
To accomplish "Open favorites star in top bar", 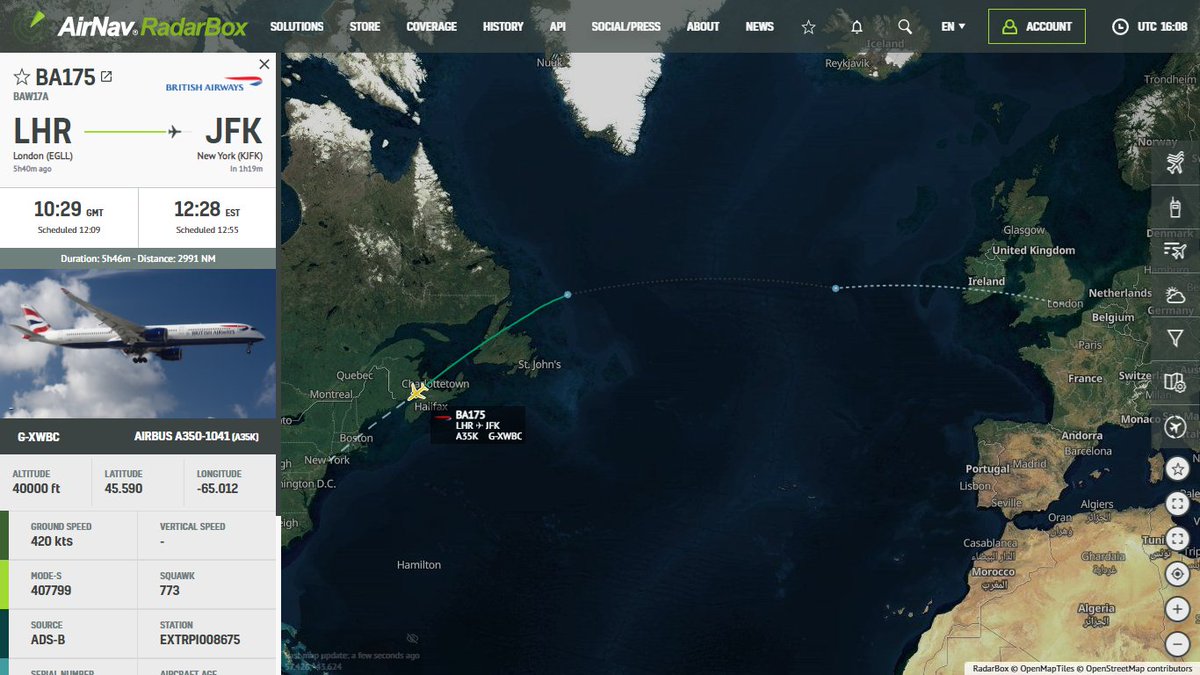I will coord(808,27).
